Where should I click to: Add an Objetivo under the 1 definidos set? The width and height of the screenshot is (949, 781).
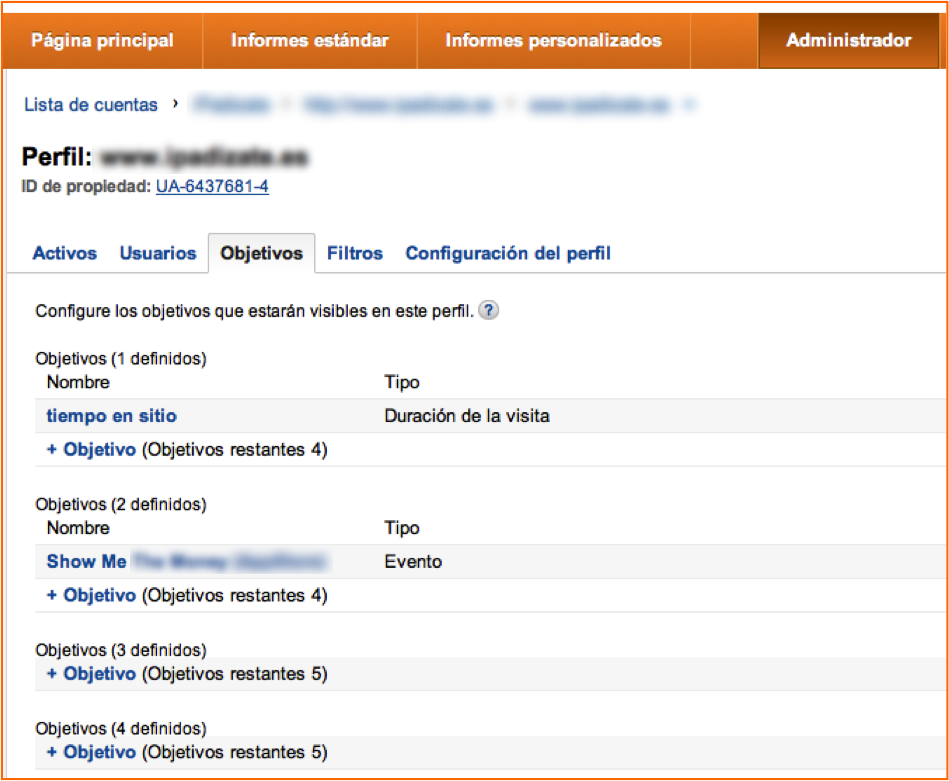[91, 450]
